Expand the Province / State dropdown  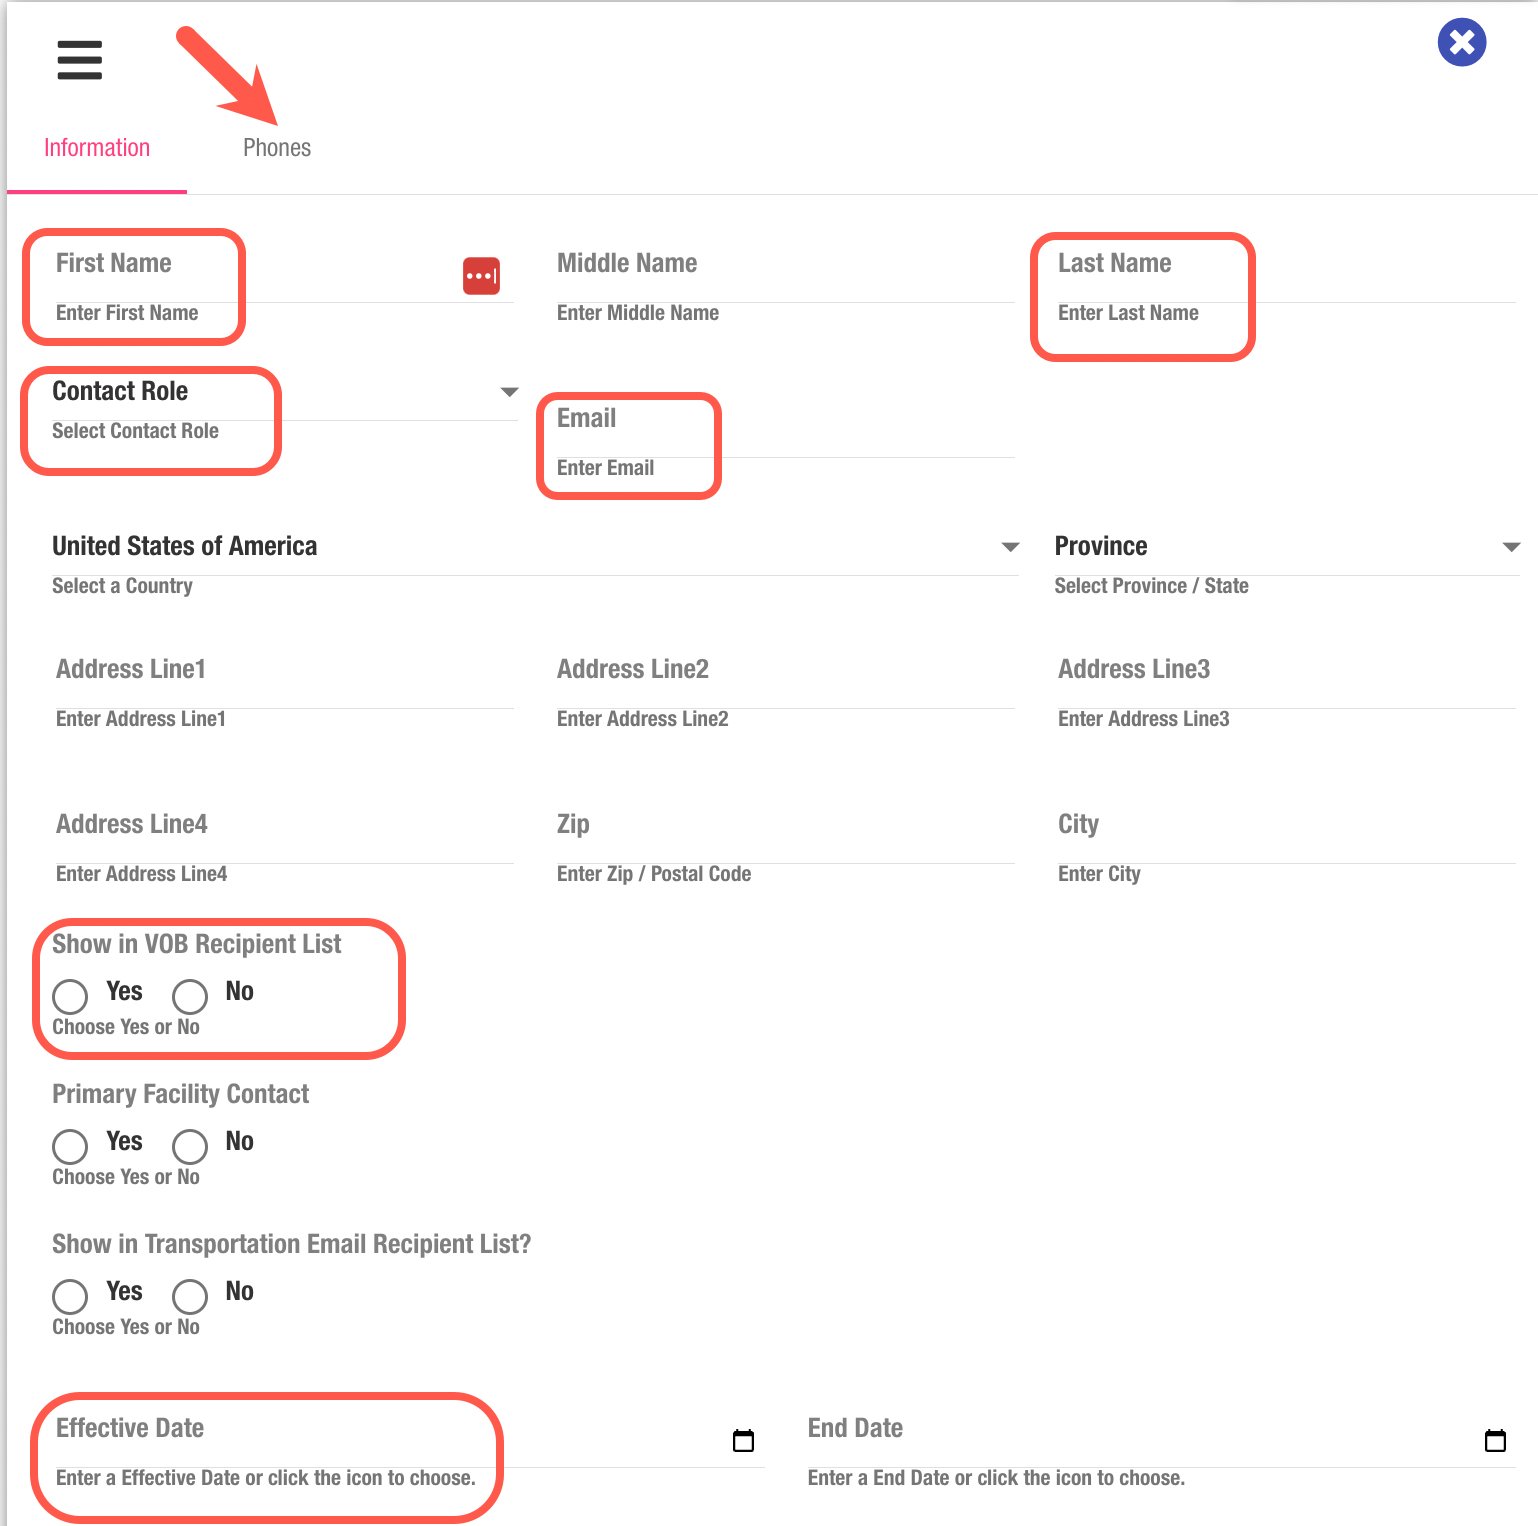click(1511, 547)
